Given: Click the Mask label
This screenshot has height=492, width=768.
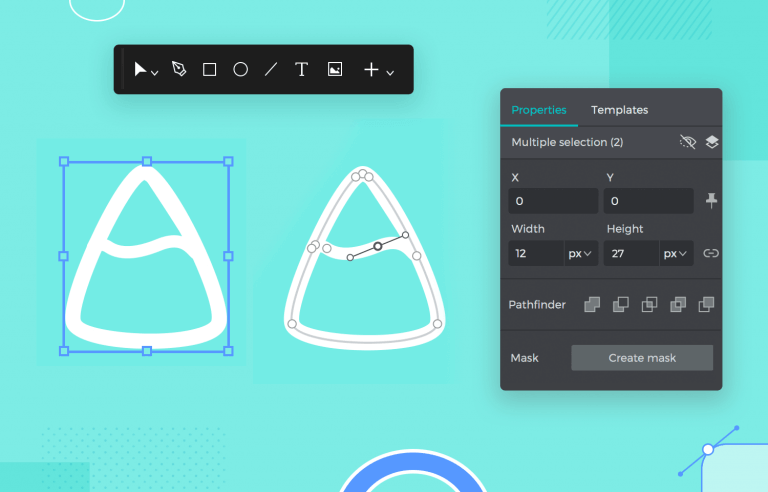Looking at the screenshot, I should point(524,358).
